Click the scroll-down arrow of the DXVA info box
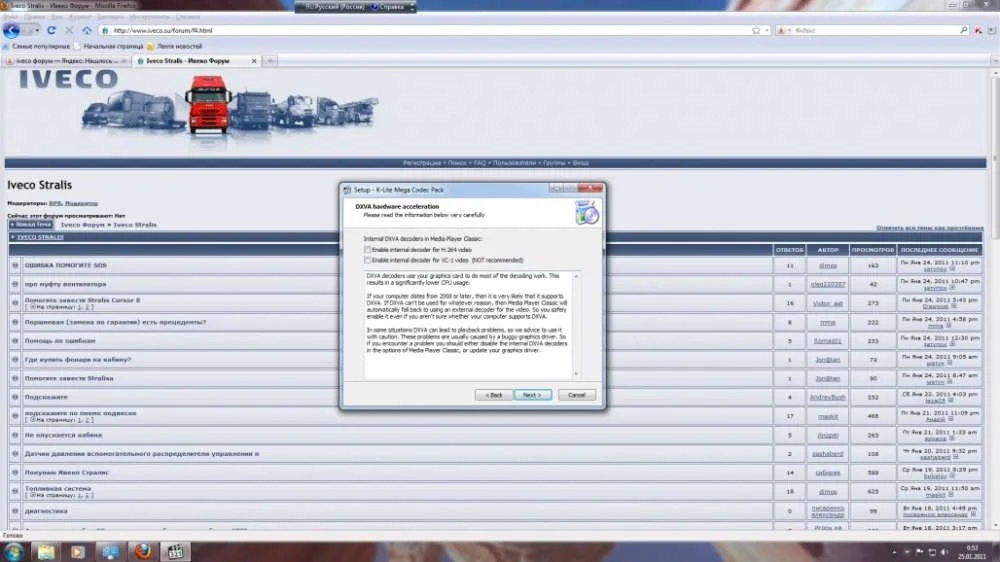The image size is (1000, 562). (577, 374)
